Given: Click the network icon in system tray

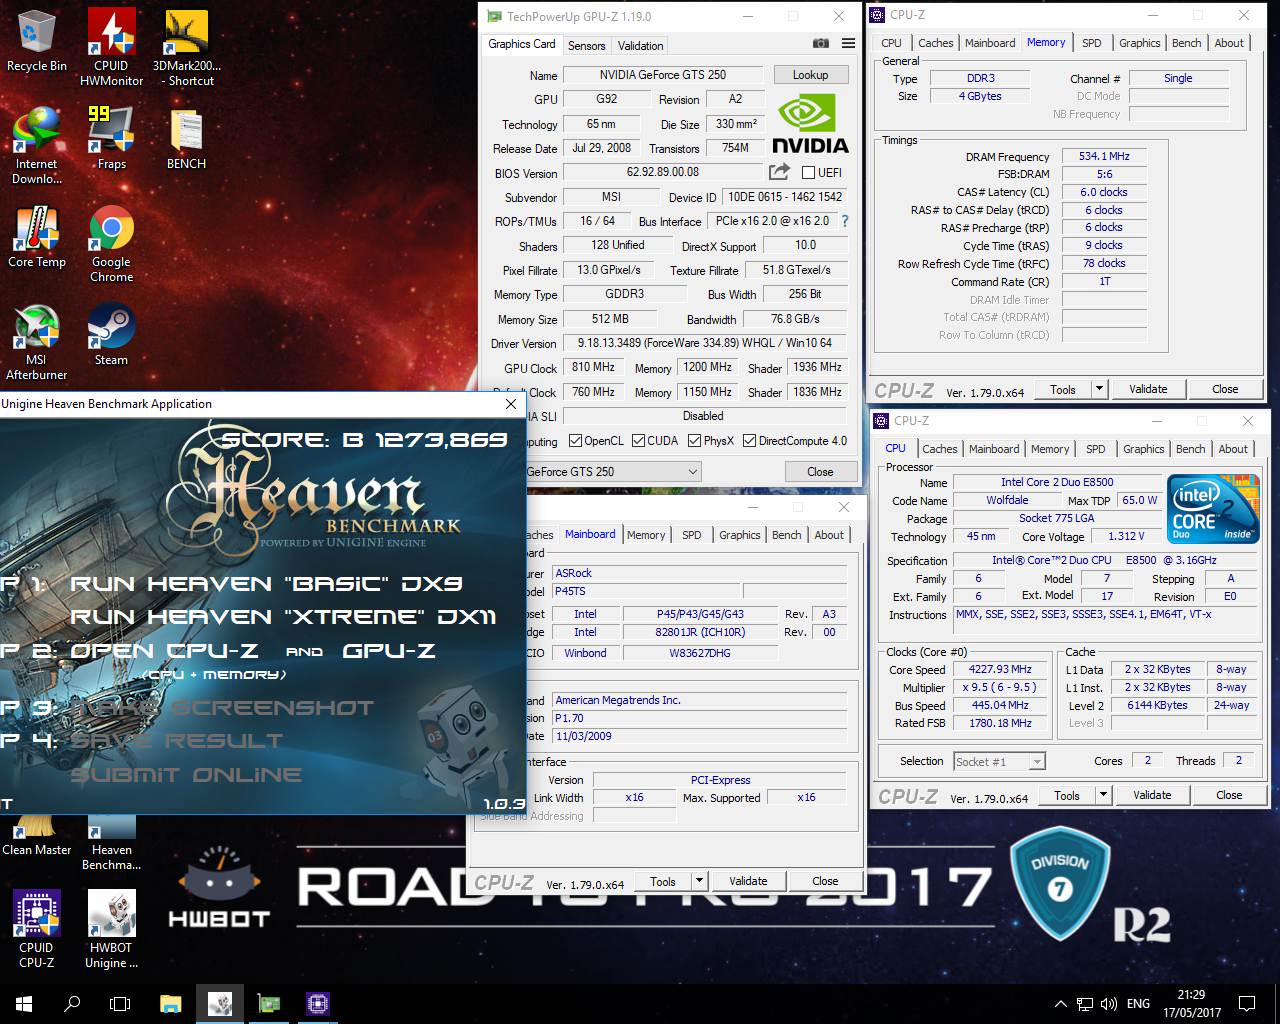Looking at the screenshot, I should click(1085, 1003).
